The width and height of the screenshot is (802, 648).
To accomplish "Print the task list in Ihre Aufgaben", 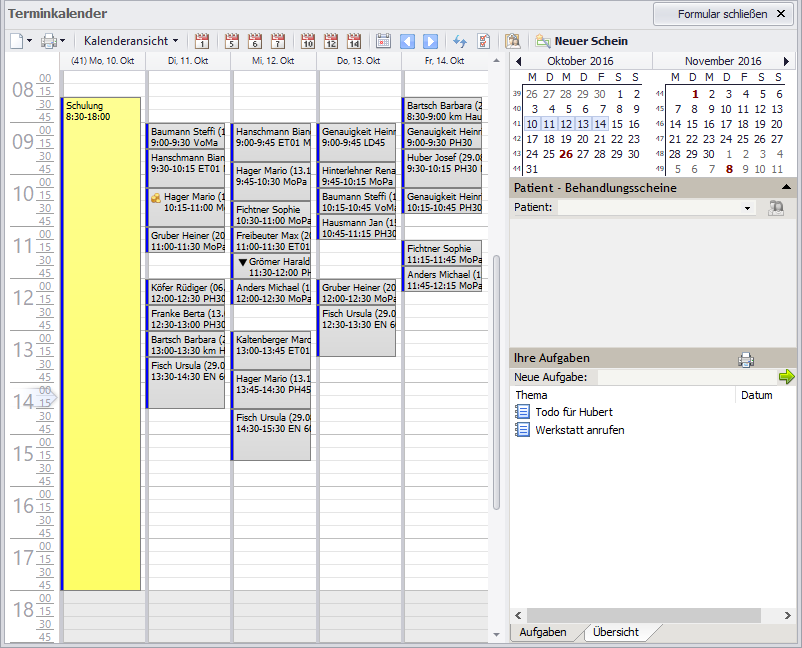I will tap(745, 359).
